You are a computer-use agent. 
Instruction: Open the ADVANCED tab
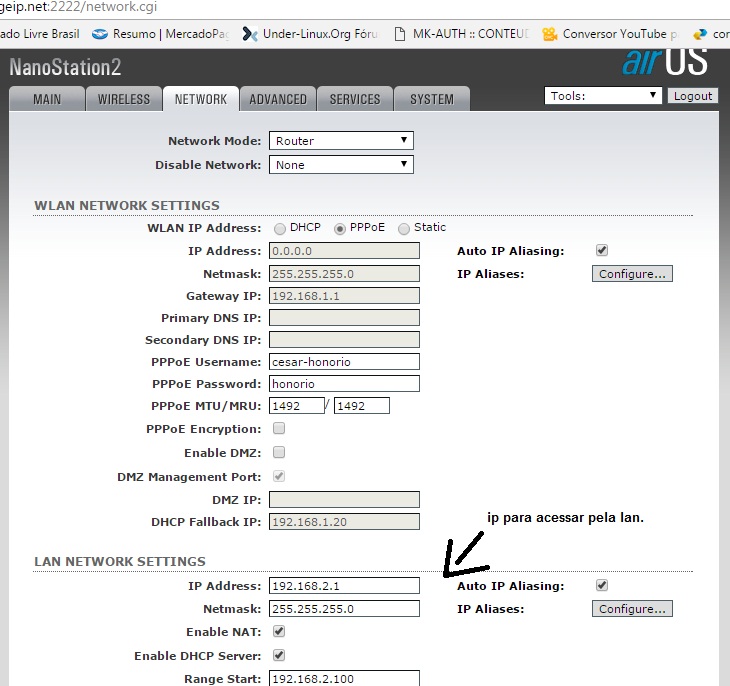[278, 99]
